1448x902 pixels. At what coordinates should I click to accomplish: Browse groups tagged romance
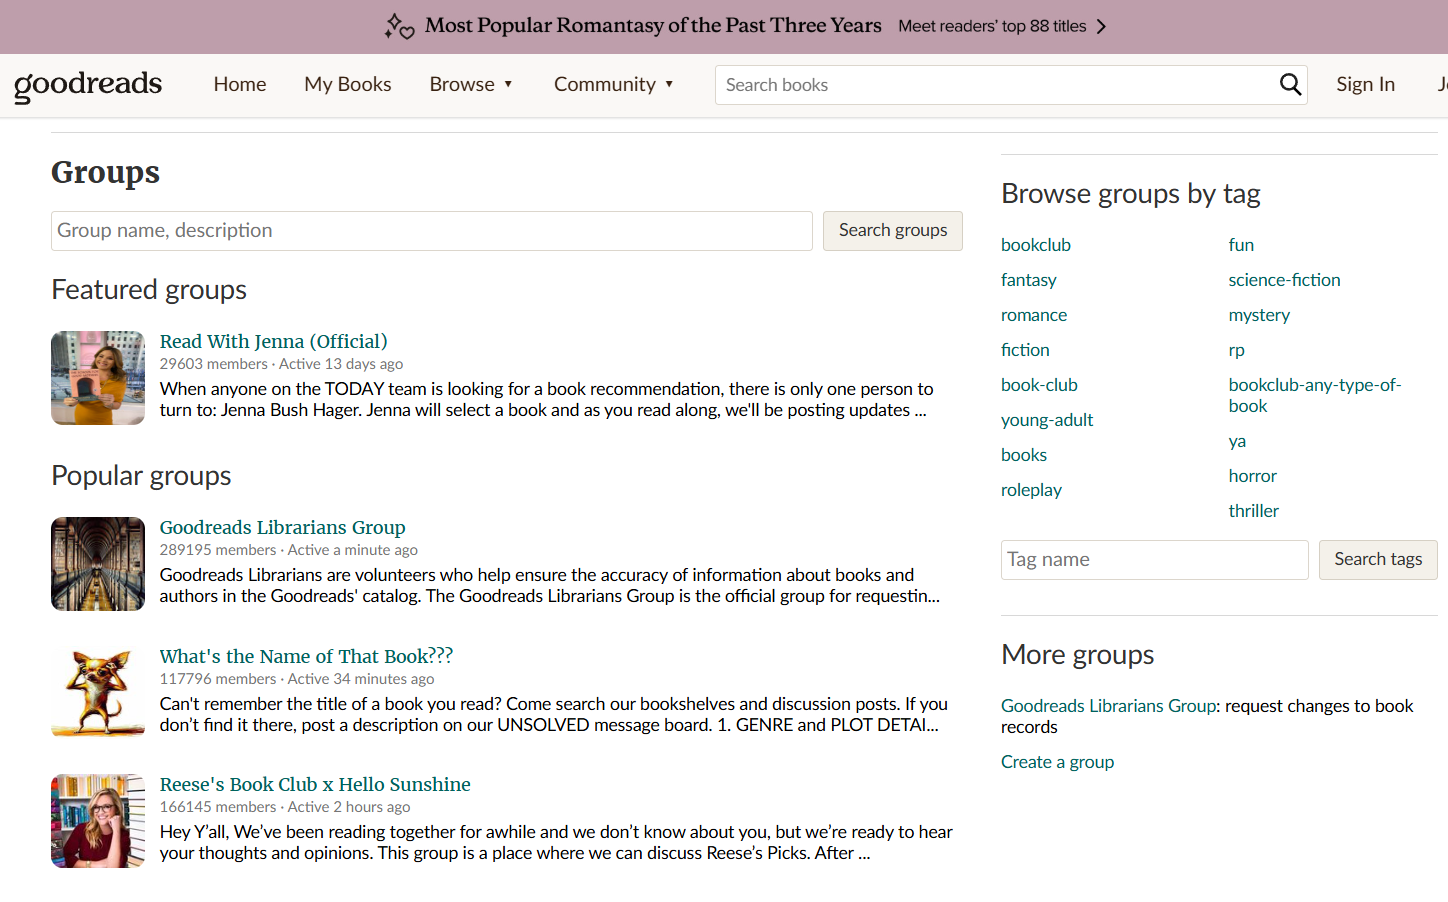coord(1034,315)
